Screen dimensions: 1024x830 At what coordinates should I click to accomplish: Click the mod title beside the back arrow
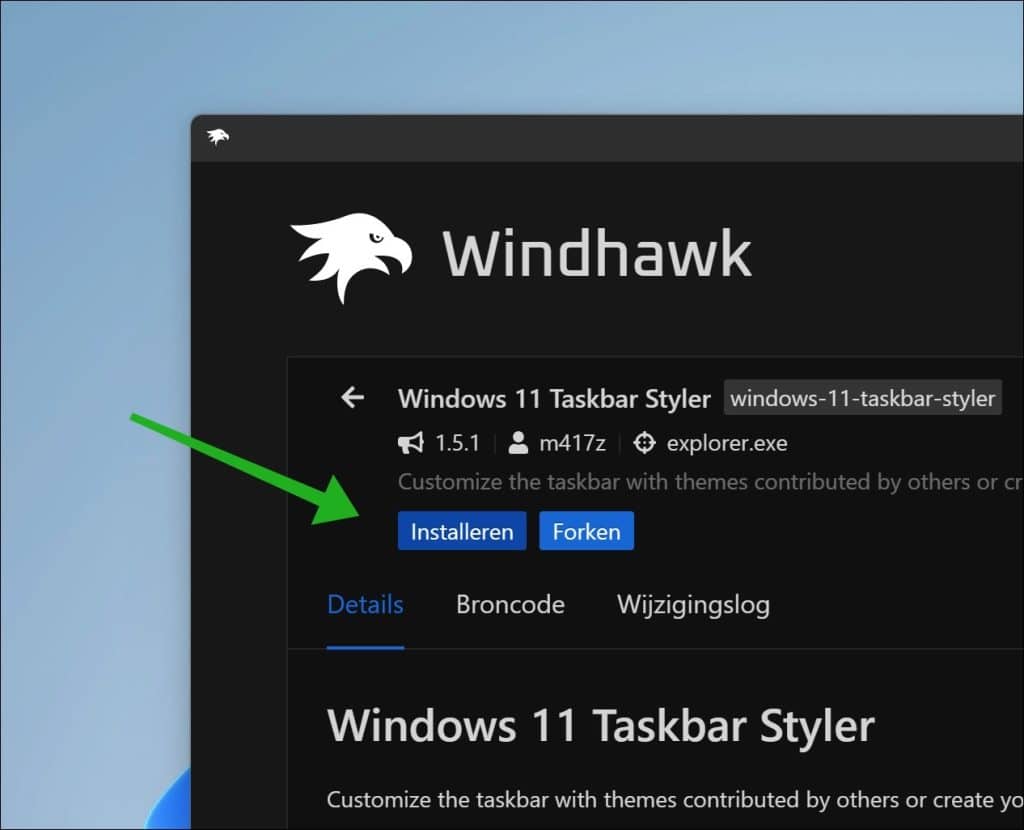click(x=554, y=399)
